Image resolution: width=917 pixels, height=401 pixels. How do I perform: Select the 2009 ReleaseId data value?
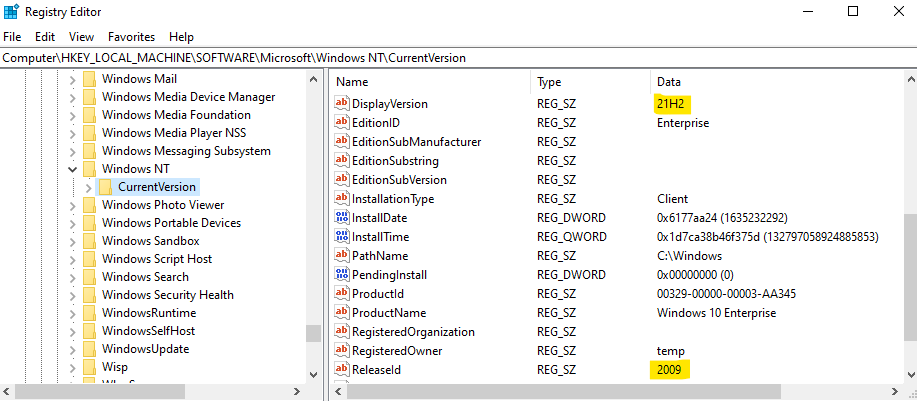point(669,369)
